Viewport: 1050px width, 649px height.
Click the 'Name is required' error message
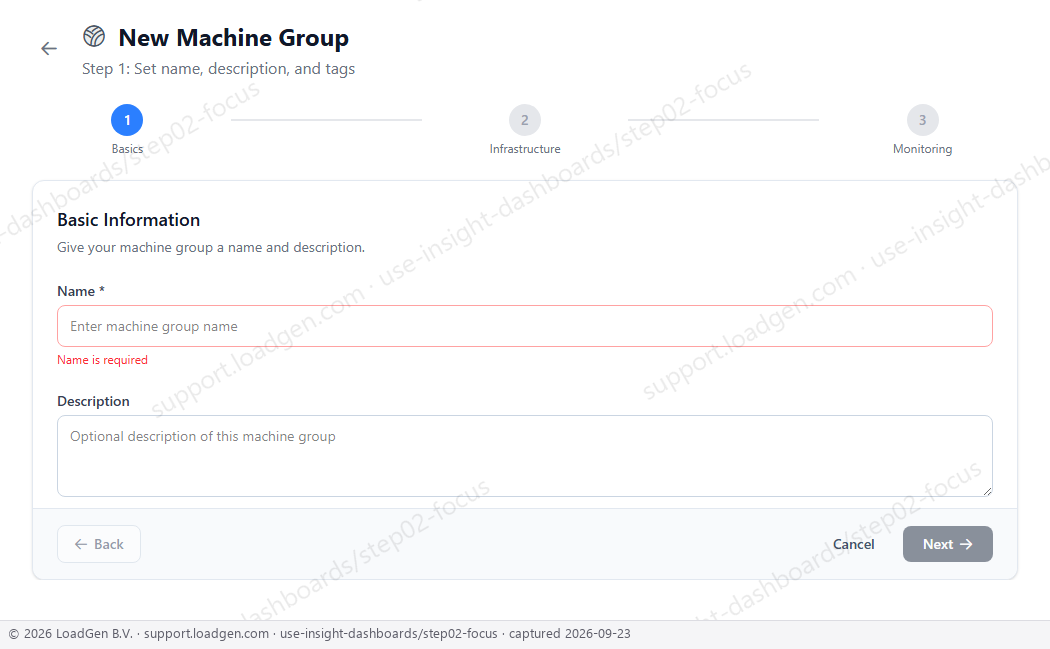[102, 360]
